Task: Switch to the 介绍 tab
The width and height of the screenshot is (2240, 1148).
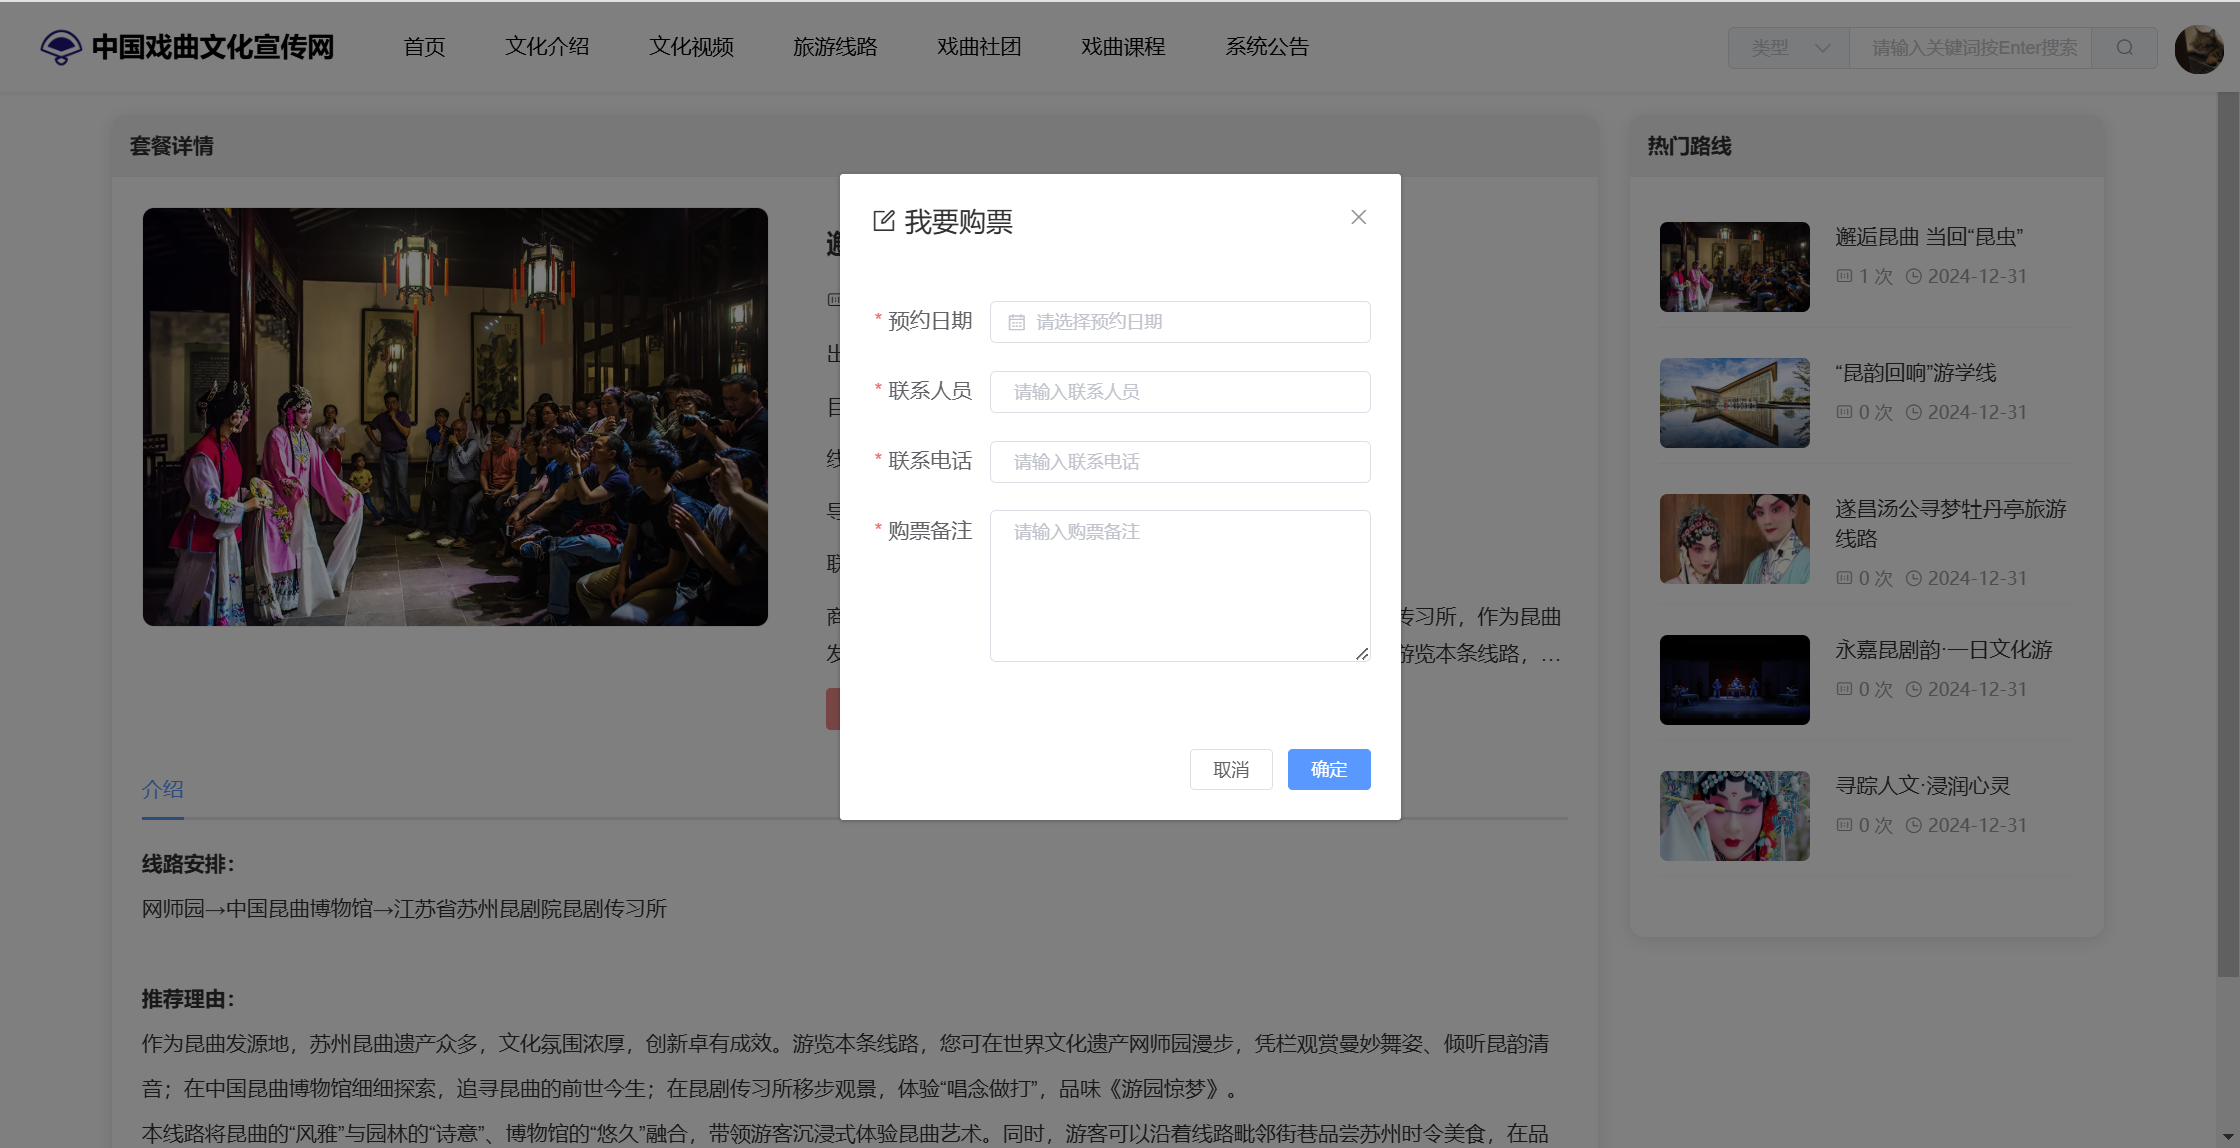Action: pos(163,789)
